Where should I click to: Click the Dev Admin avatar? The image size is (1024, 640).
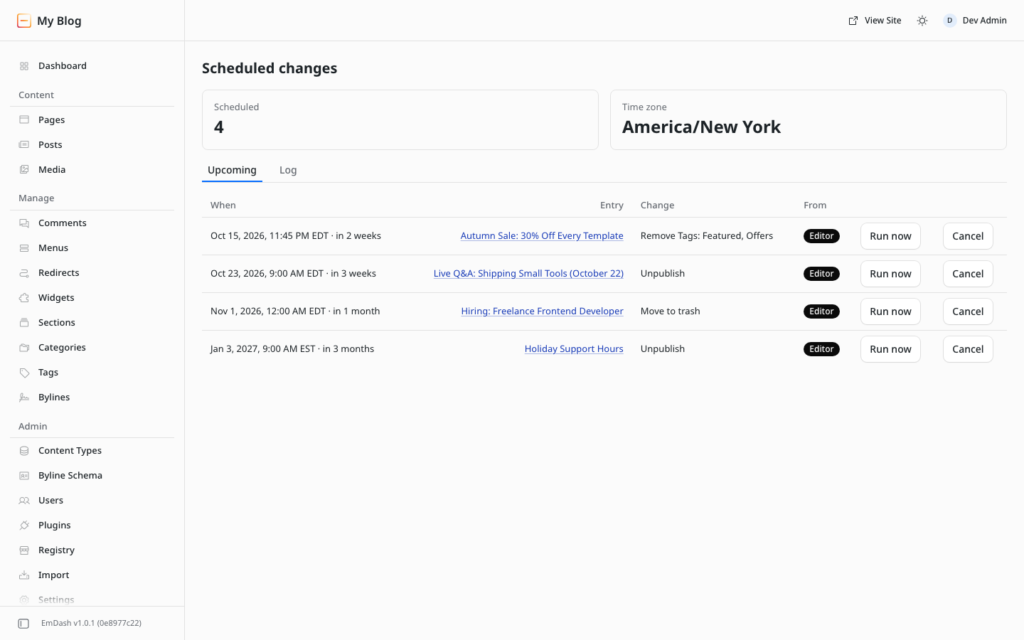tap(950, 21)
